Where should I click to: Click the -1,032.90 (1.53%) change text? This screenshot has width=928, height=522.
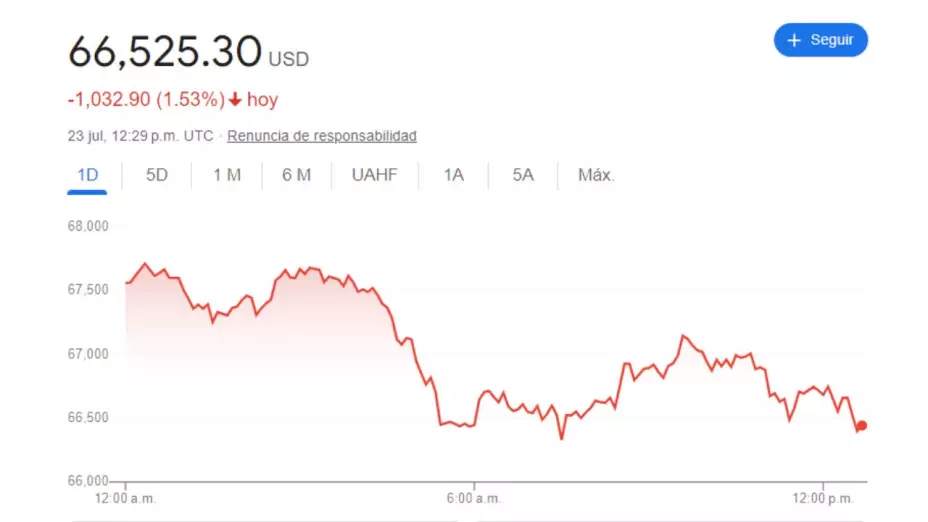(147, 100)
